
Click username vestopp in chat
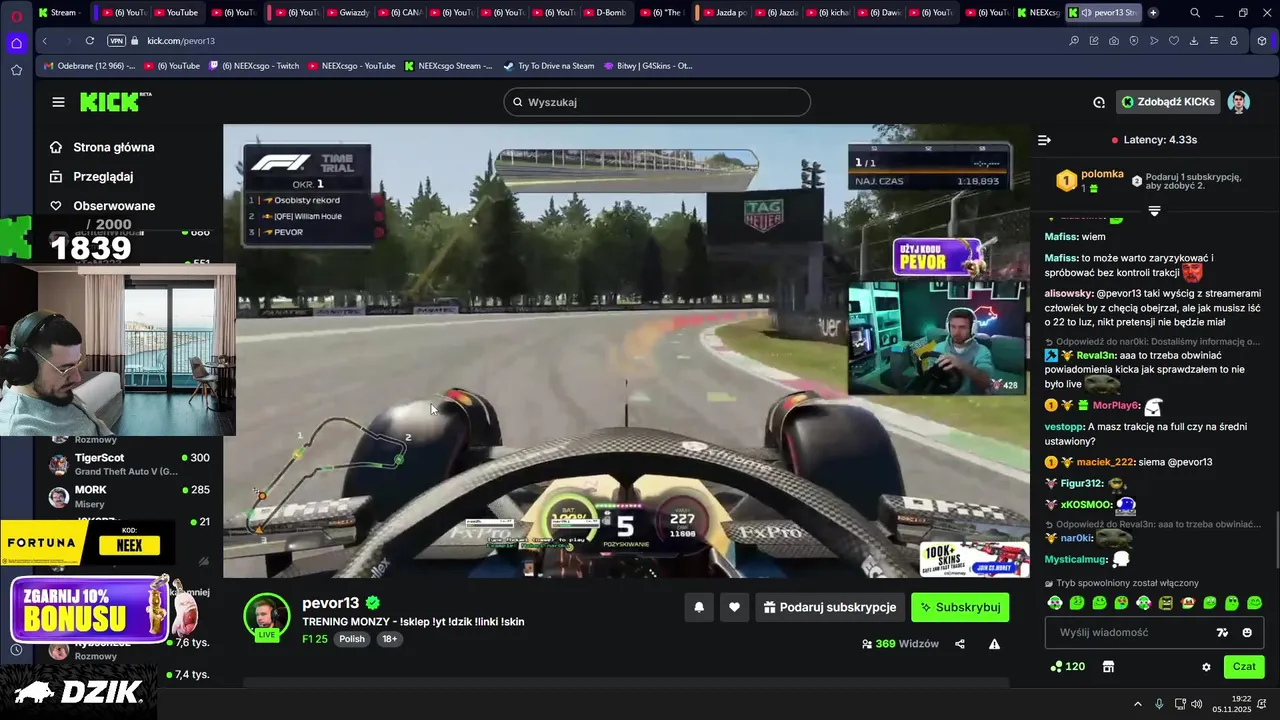coord(1064,427)
